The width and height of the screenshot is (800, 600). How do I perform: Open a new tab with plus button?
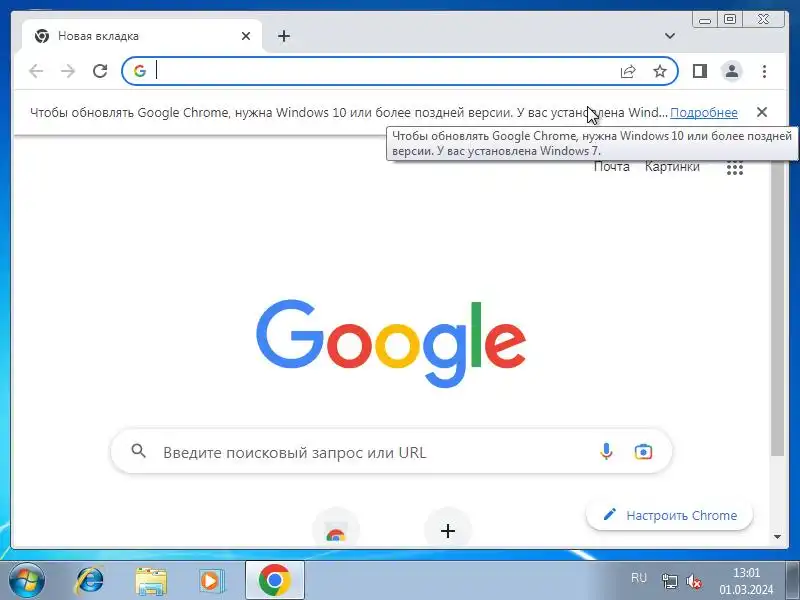[x=284, y=36]
